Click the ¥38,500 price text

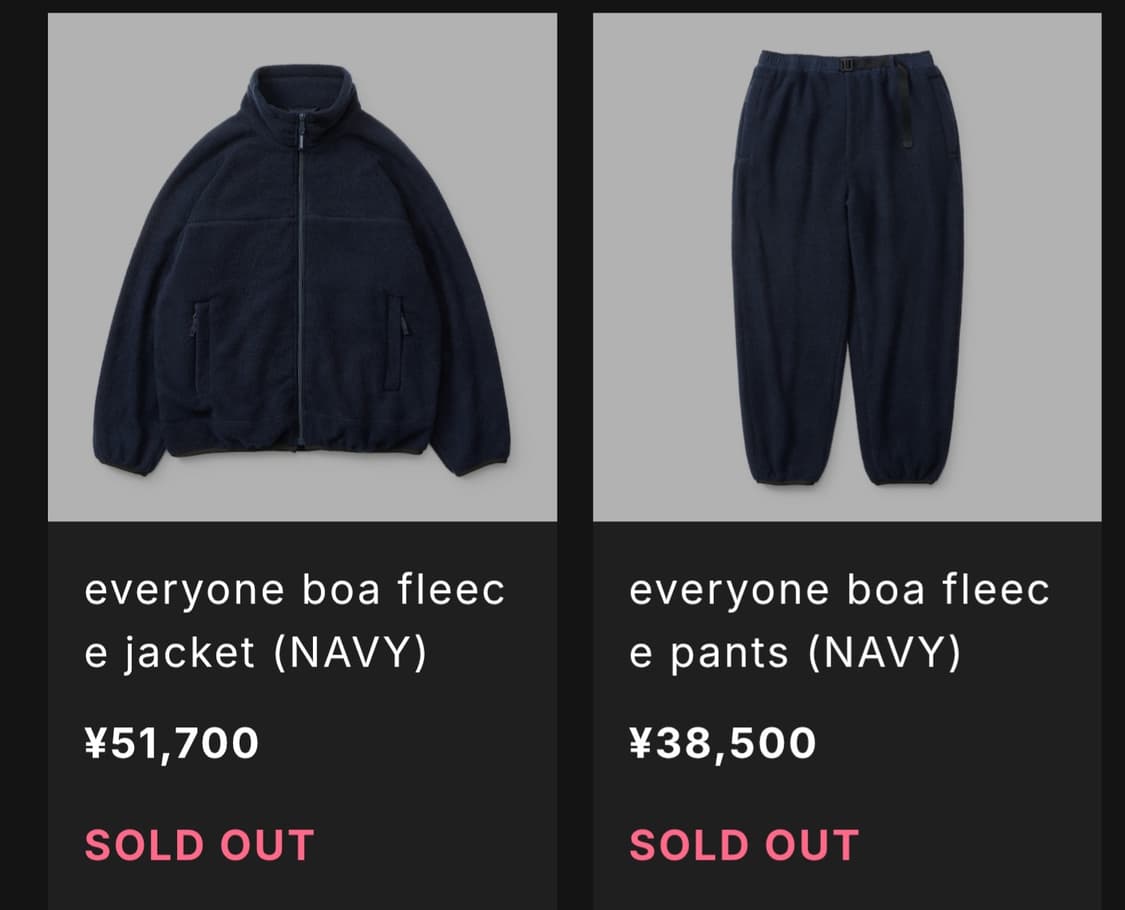723,742
